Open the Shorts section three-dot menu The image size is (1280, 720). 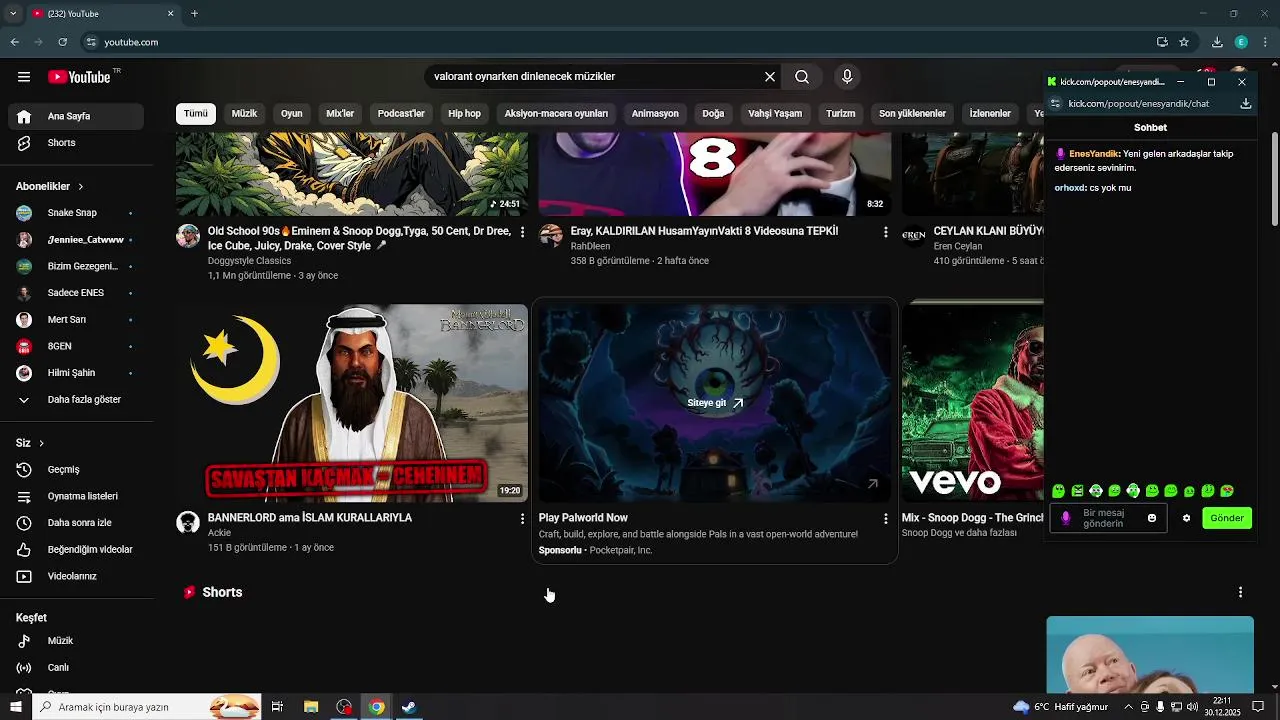click(x=1240, y=593)
